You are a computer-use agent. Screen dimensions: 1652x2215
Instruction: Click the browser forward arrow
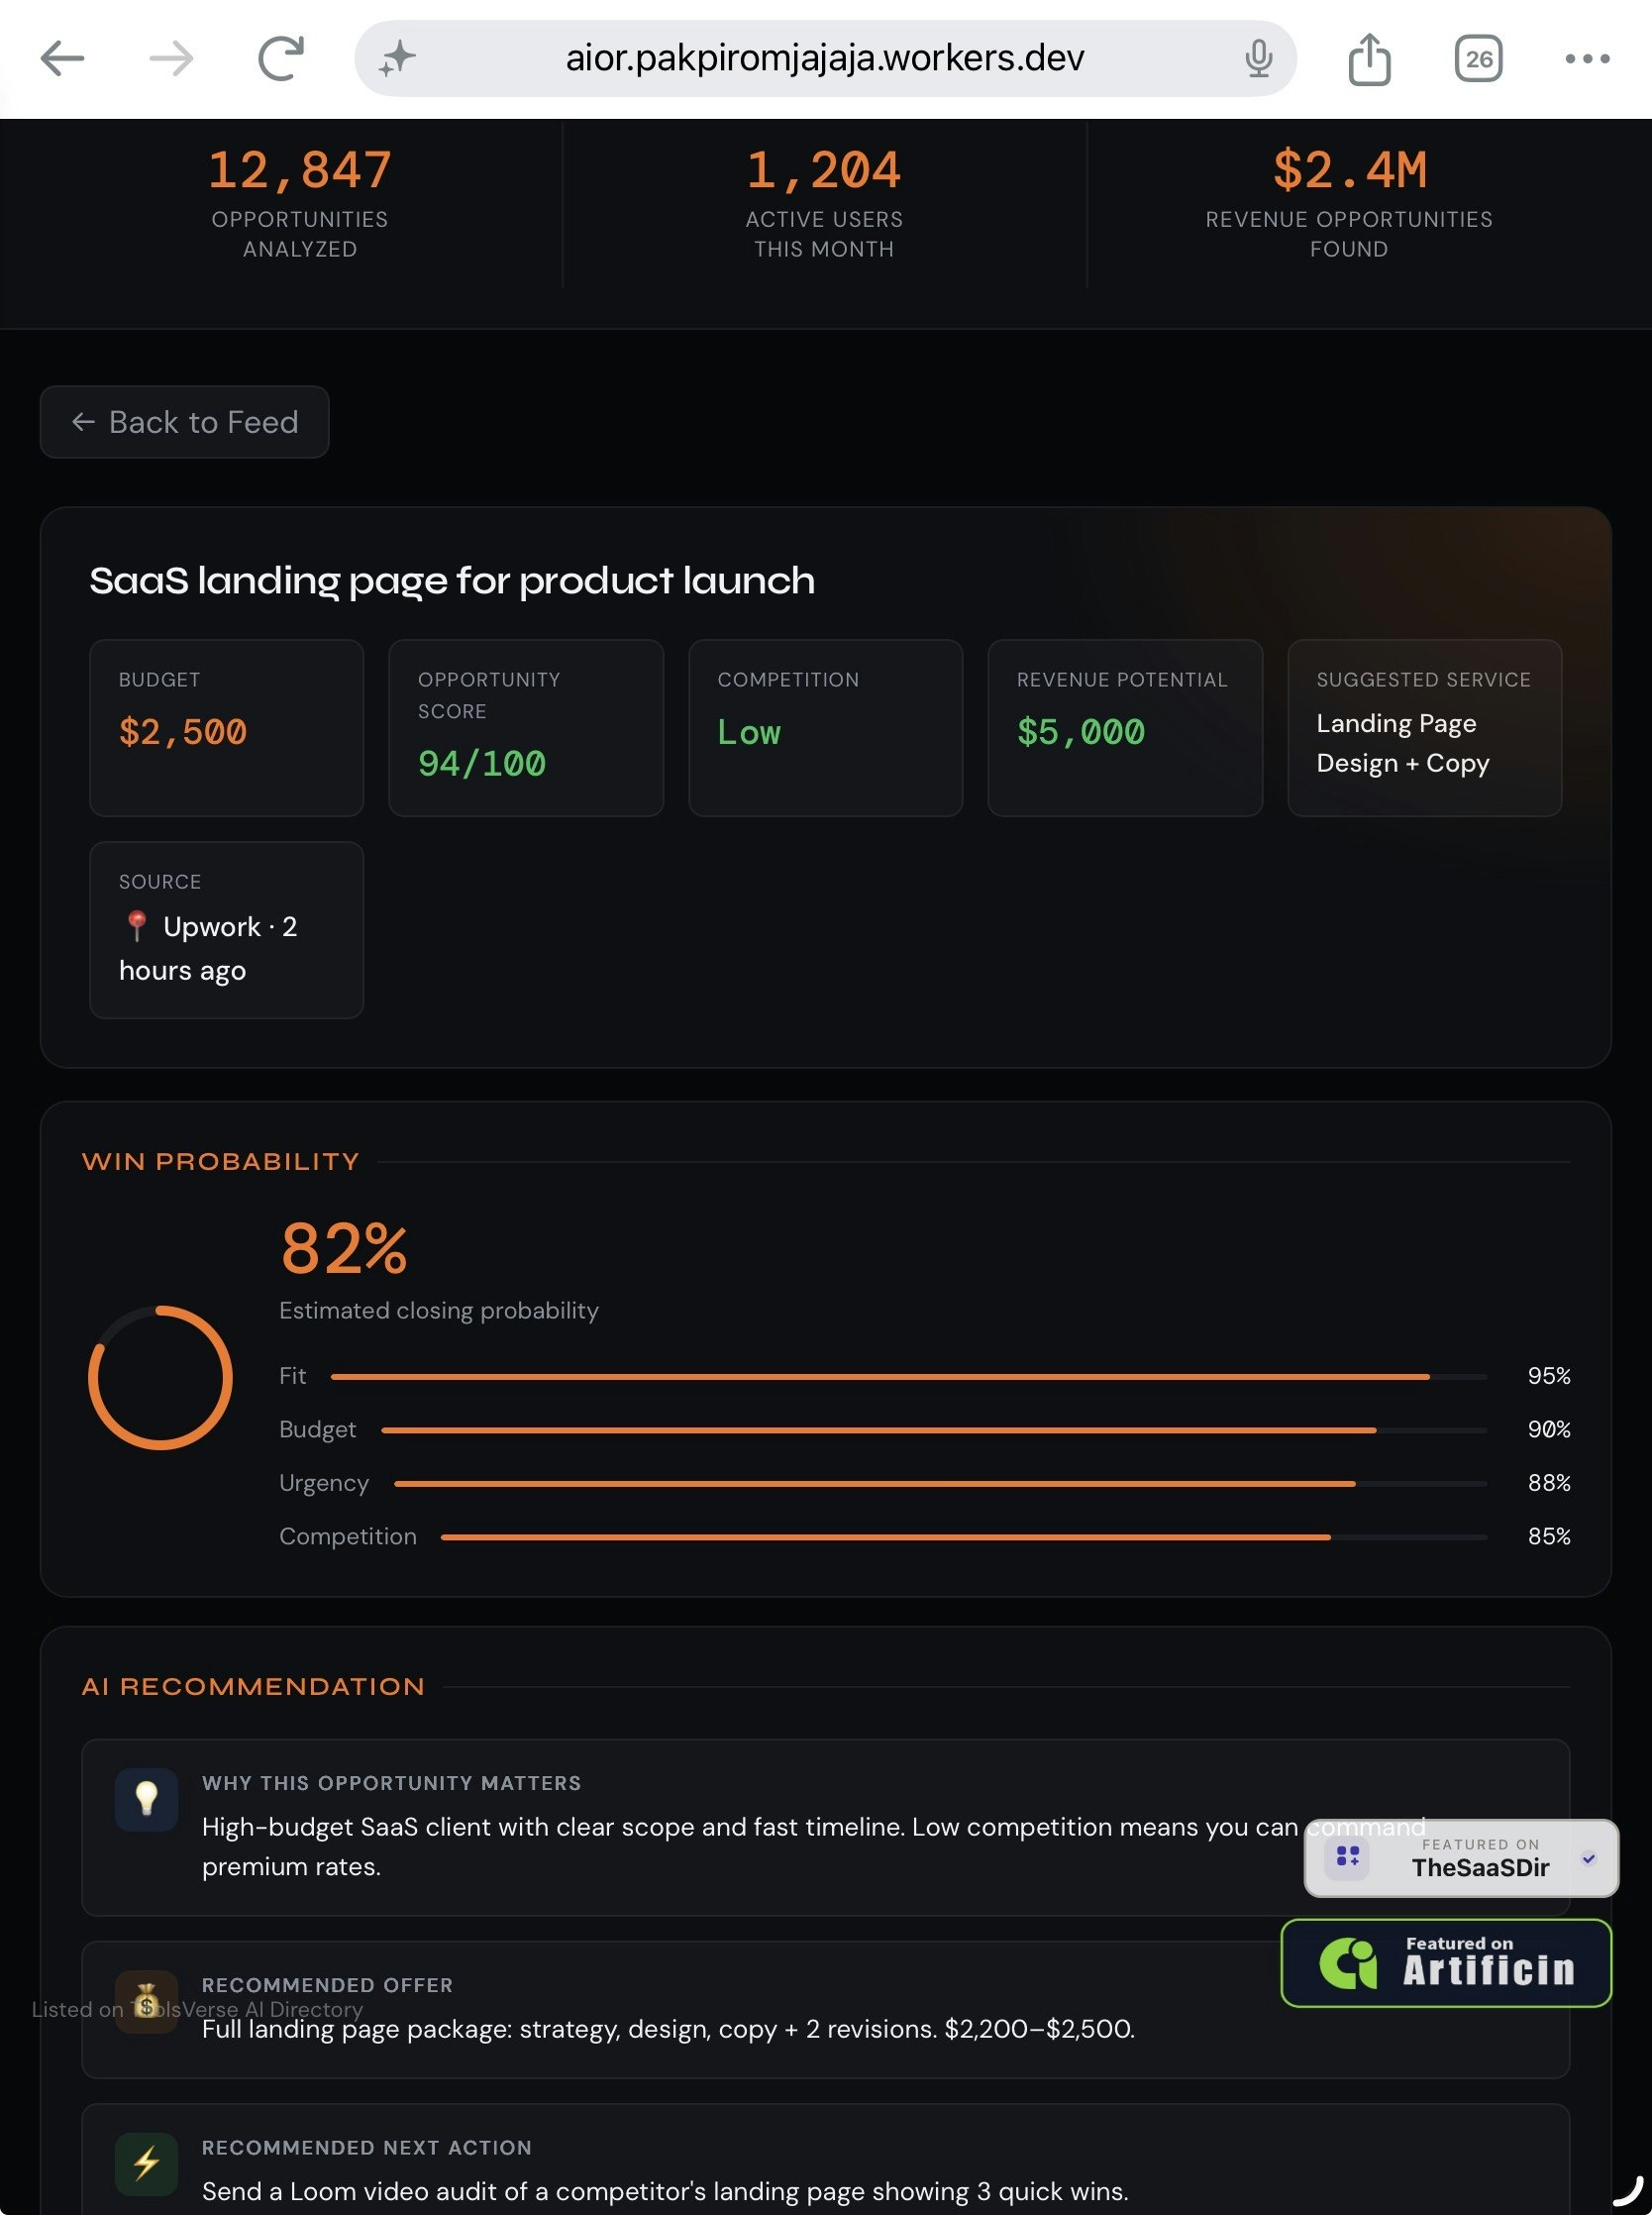[x=171, y=58]
